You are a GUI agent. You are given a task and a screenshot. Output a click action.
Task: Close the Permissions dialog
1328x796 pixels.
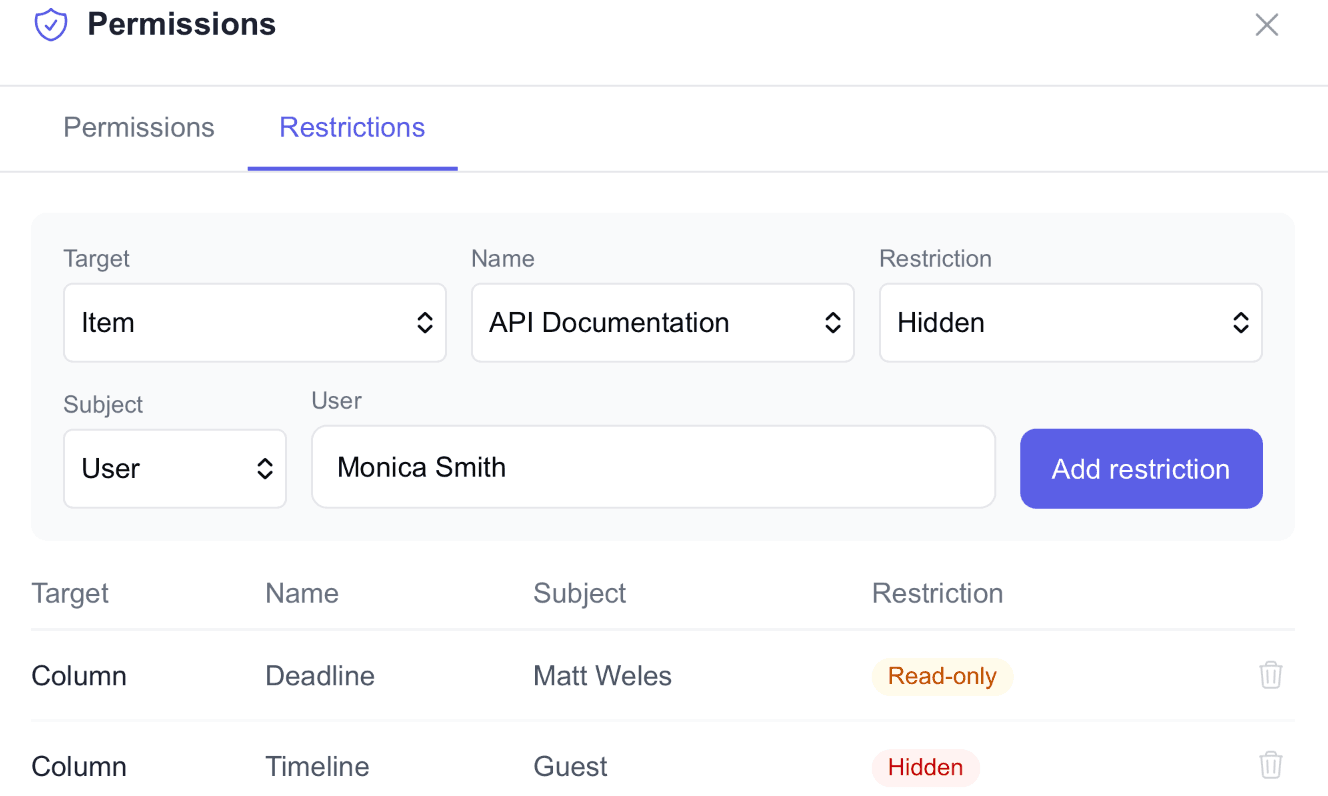point(1266,25)
